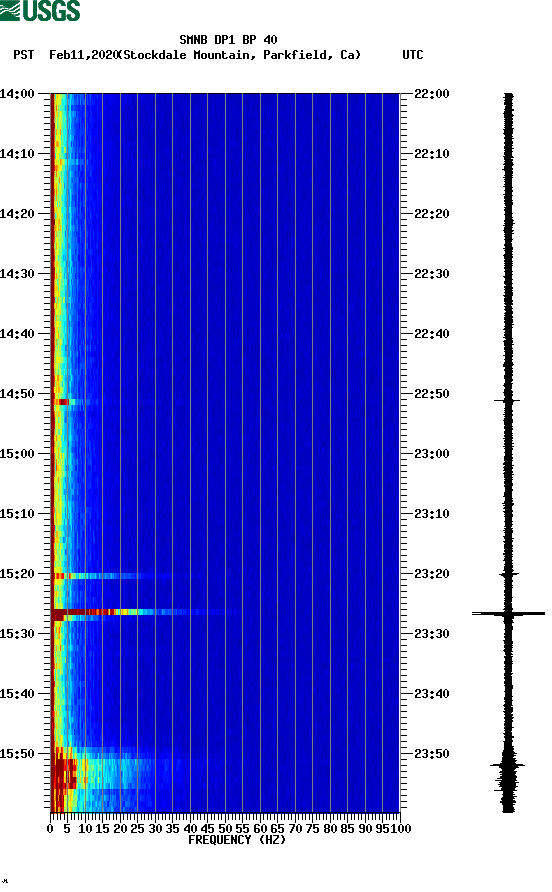552x892 pixels.
Task: Click the 22:00 UTC time label
Action: pos(431,93)
